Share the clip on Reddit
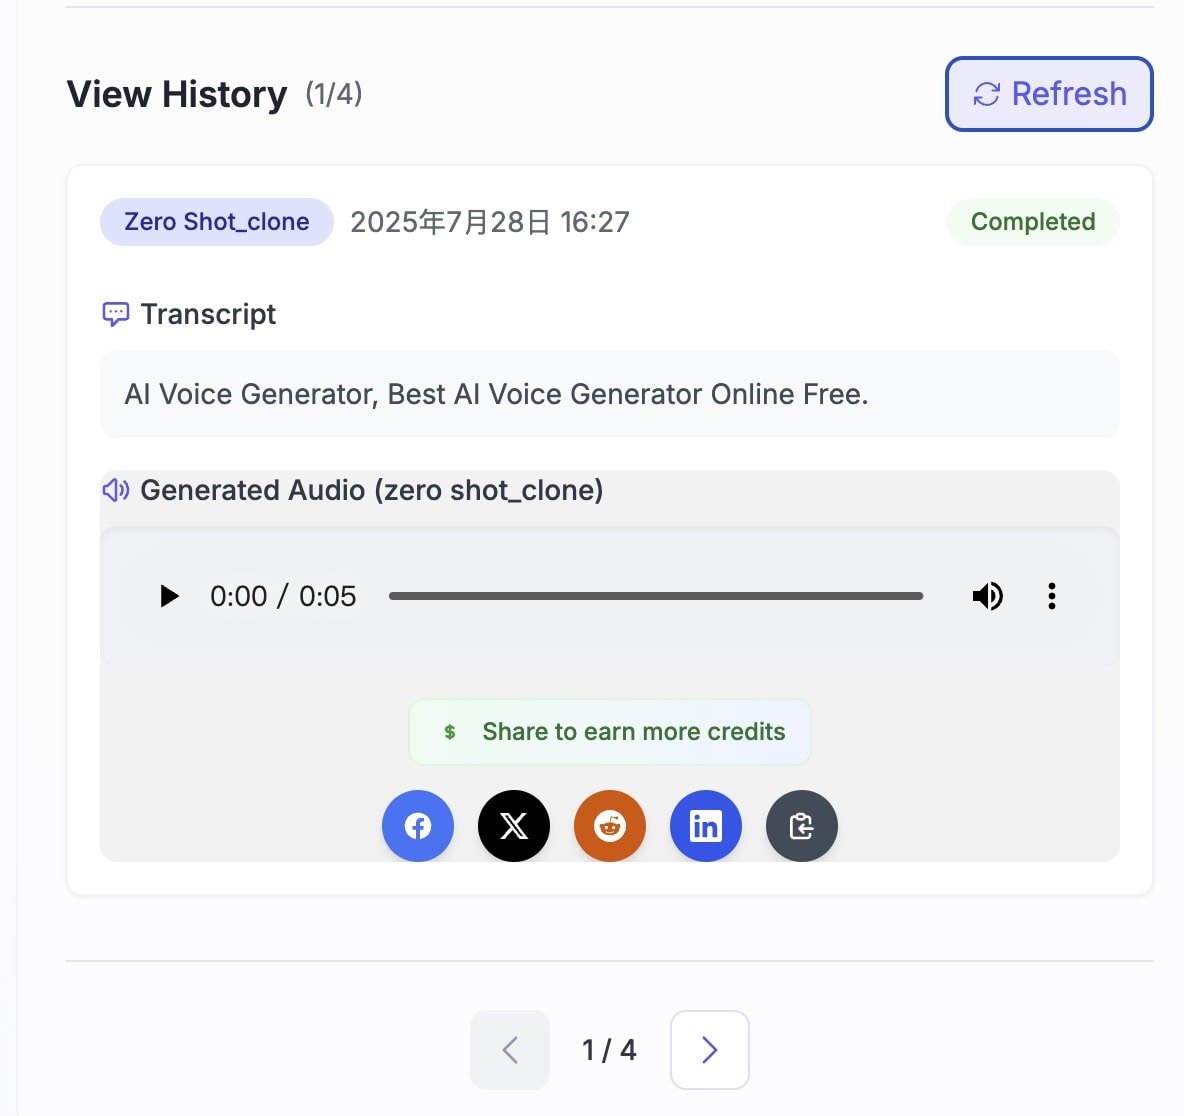 (x=610, y=826)
